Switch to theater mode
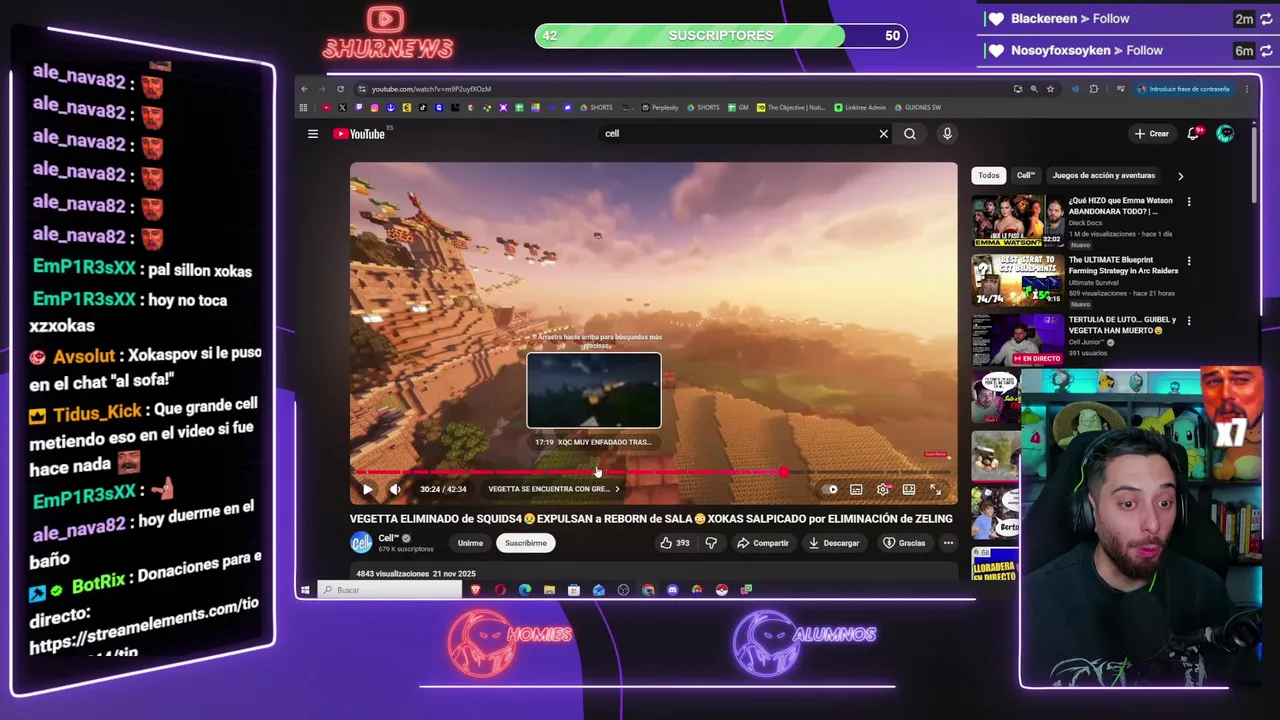The width and height of the screenshot is (1280, 720). pyautogui.click(x=909, y=489)
